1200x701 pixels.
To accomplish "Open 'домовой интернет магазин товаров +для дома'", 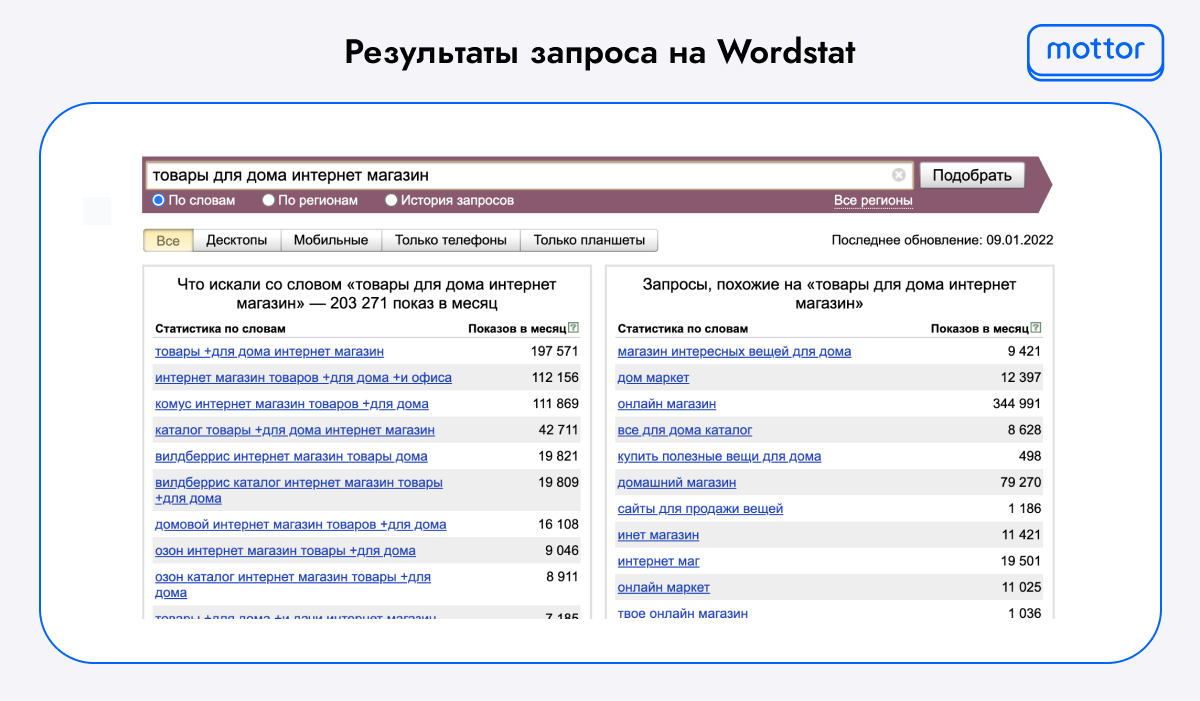I will click(301, 525).
